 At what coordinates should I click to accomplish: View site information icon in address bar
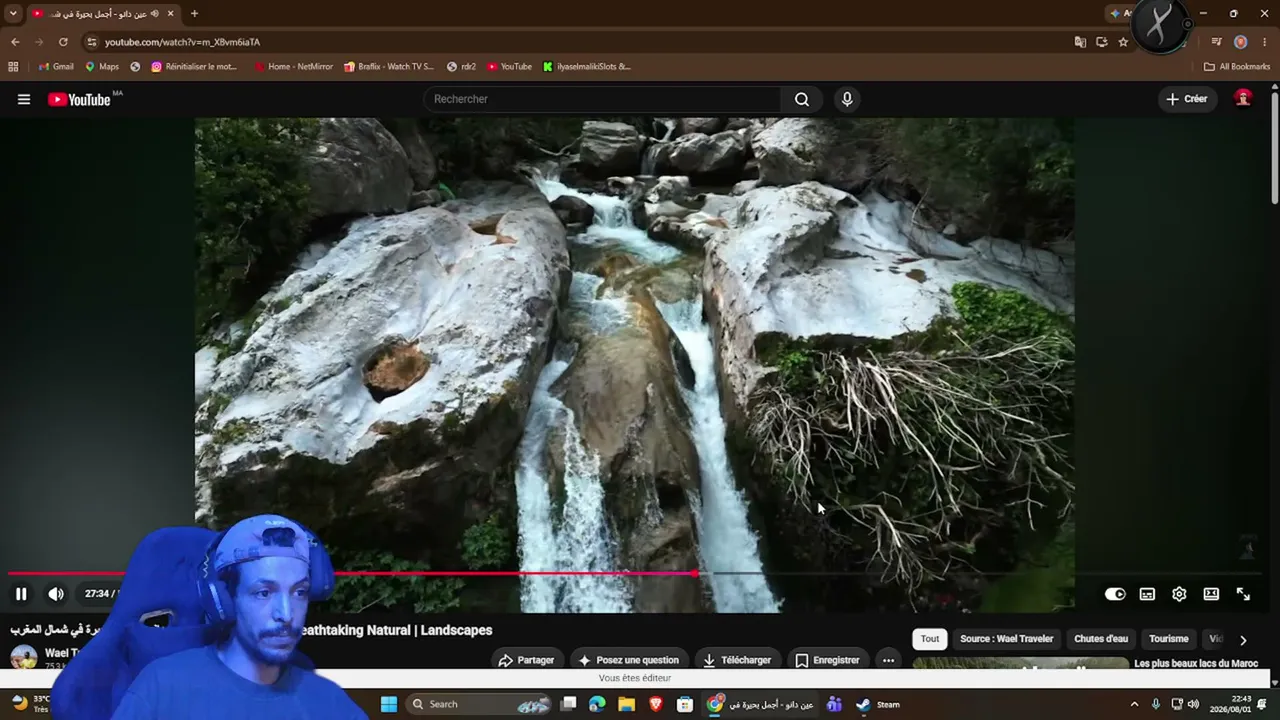click(x=91, y=42)
